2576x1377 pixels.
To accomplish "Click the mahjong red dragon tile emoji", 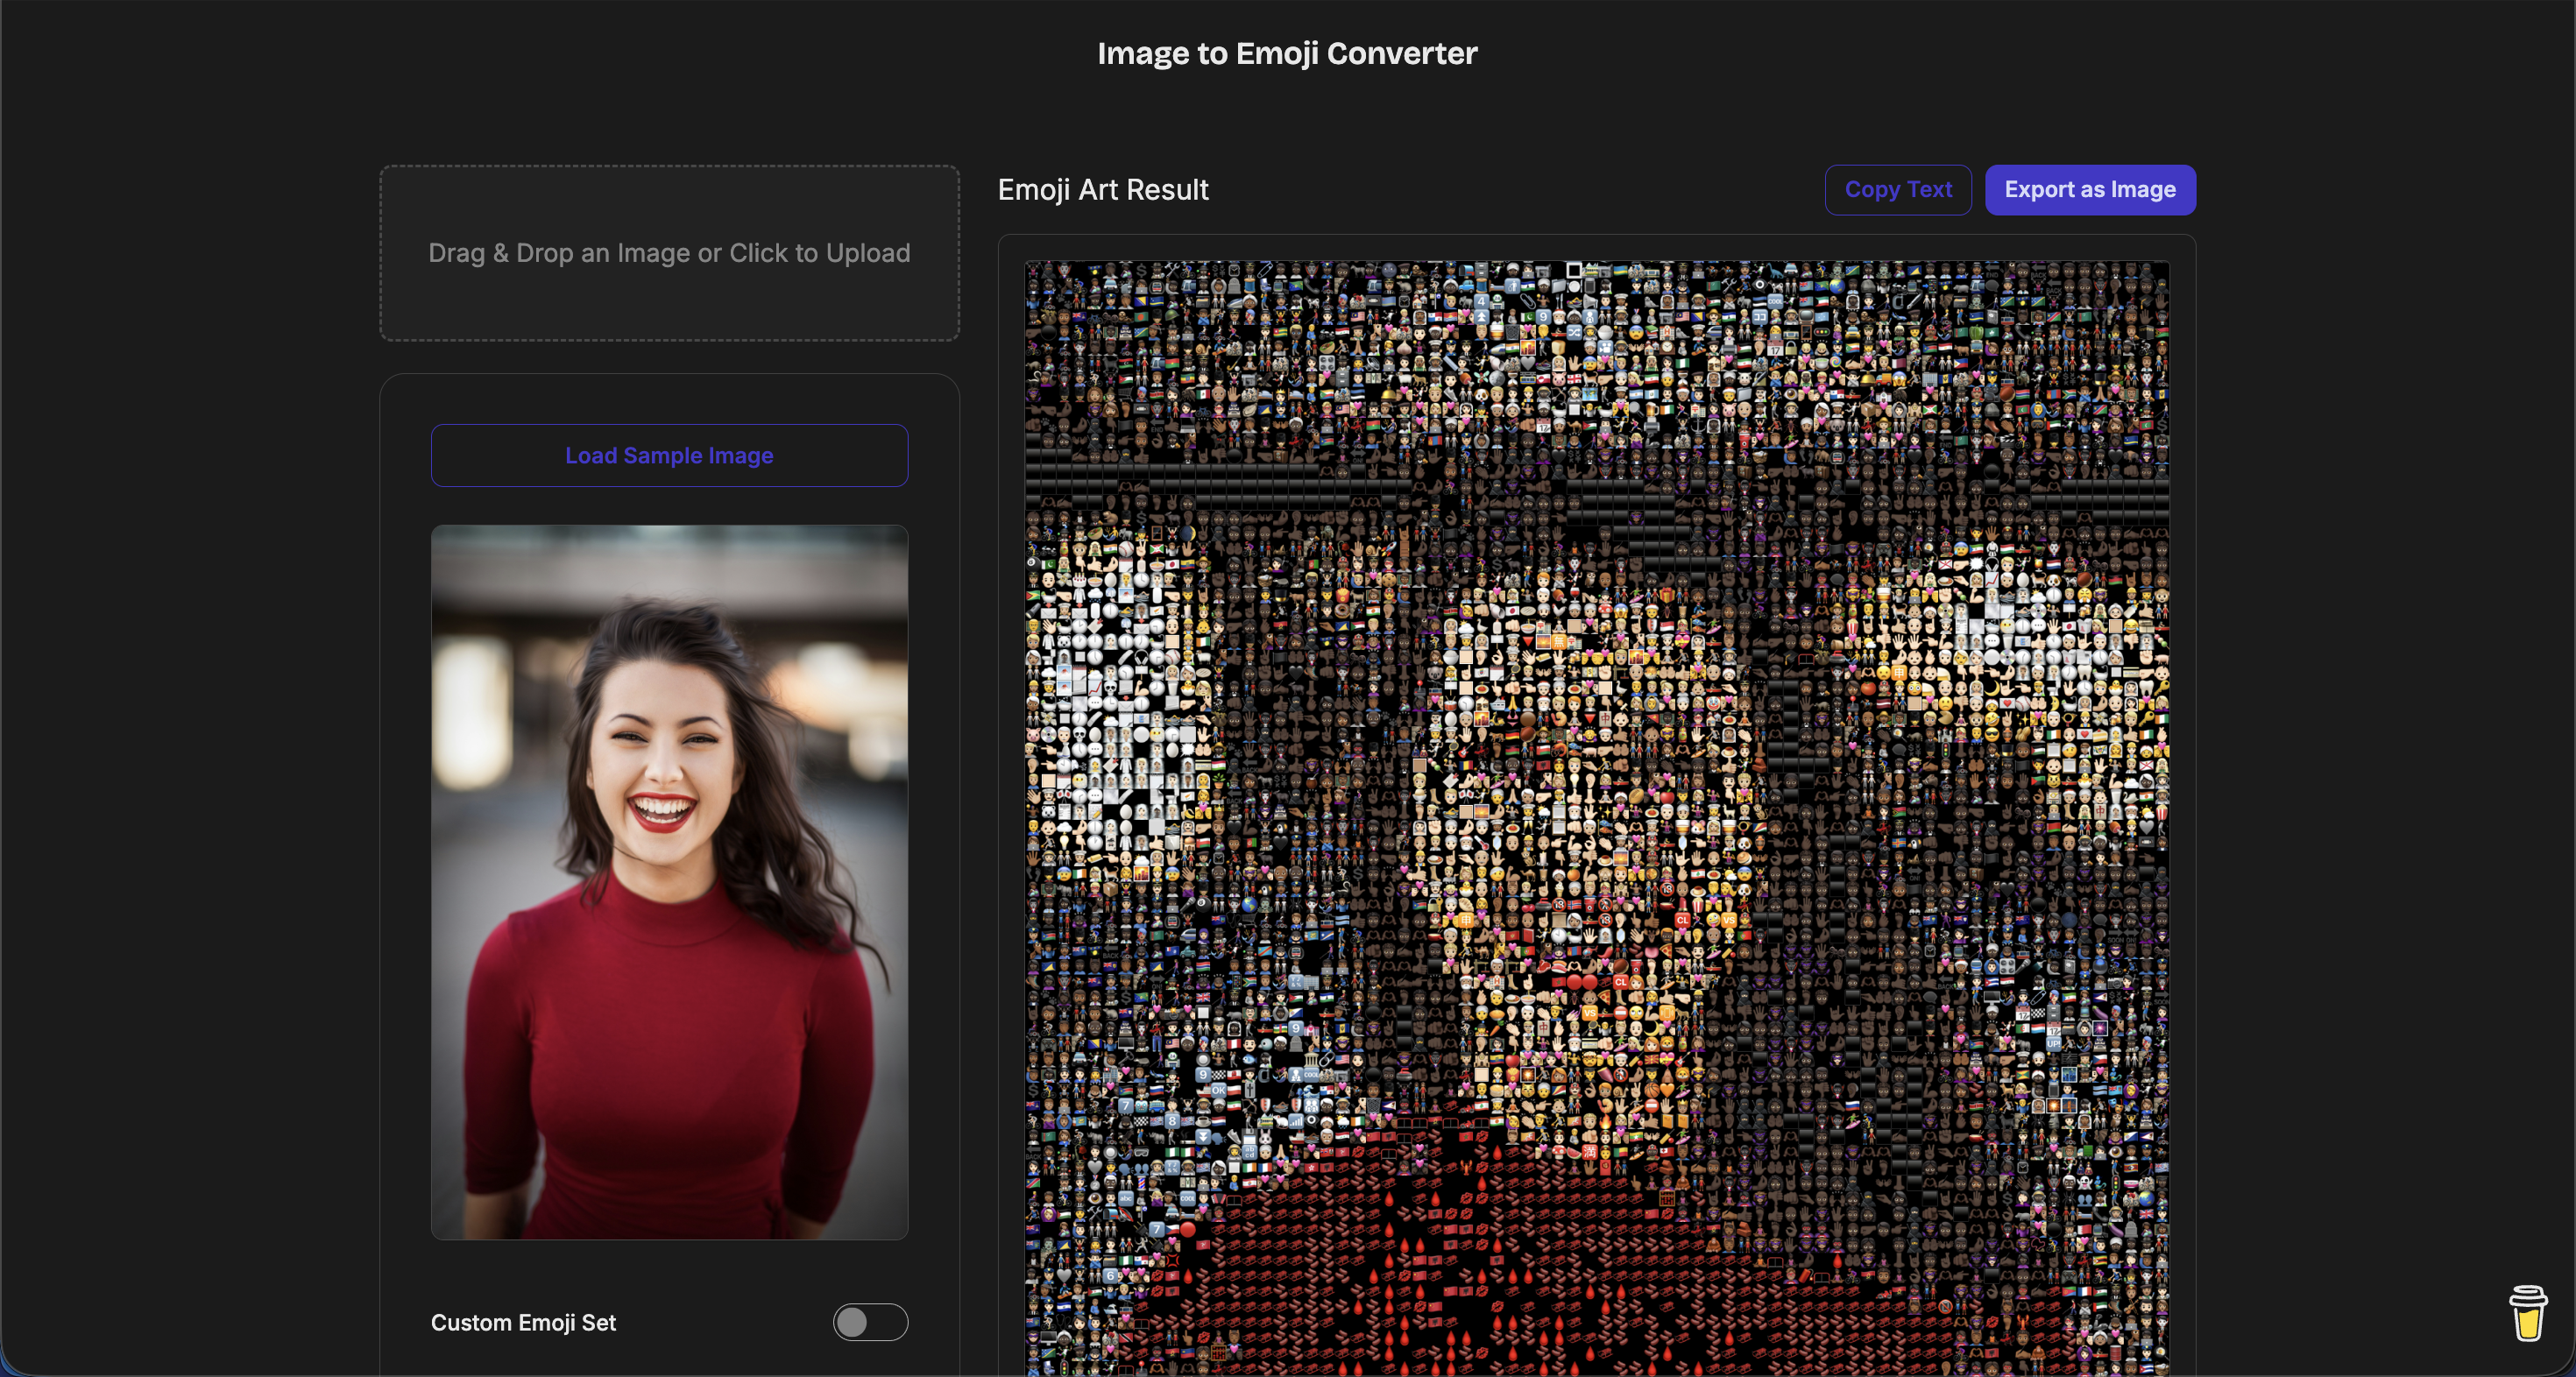I will tap(1604, 718).
